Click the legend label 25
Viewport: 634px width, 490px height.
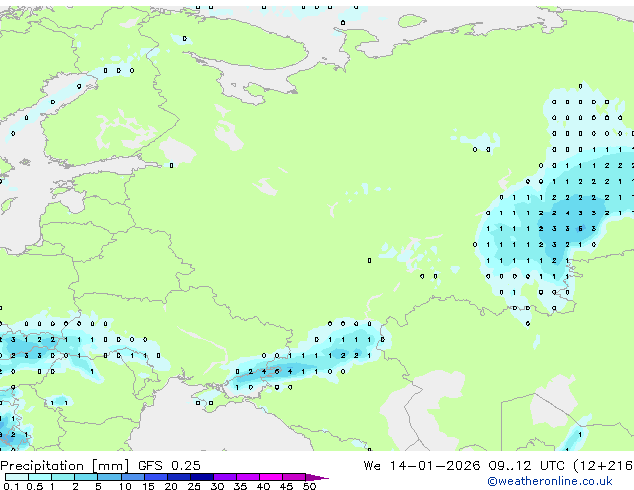[194, 486]
